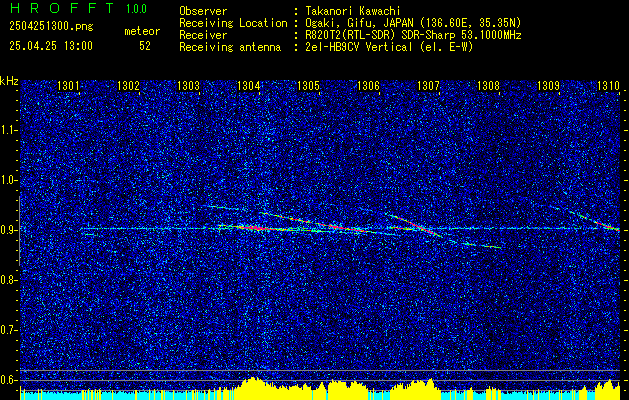Click the HROFFT title text

[x=62, y=8]
